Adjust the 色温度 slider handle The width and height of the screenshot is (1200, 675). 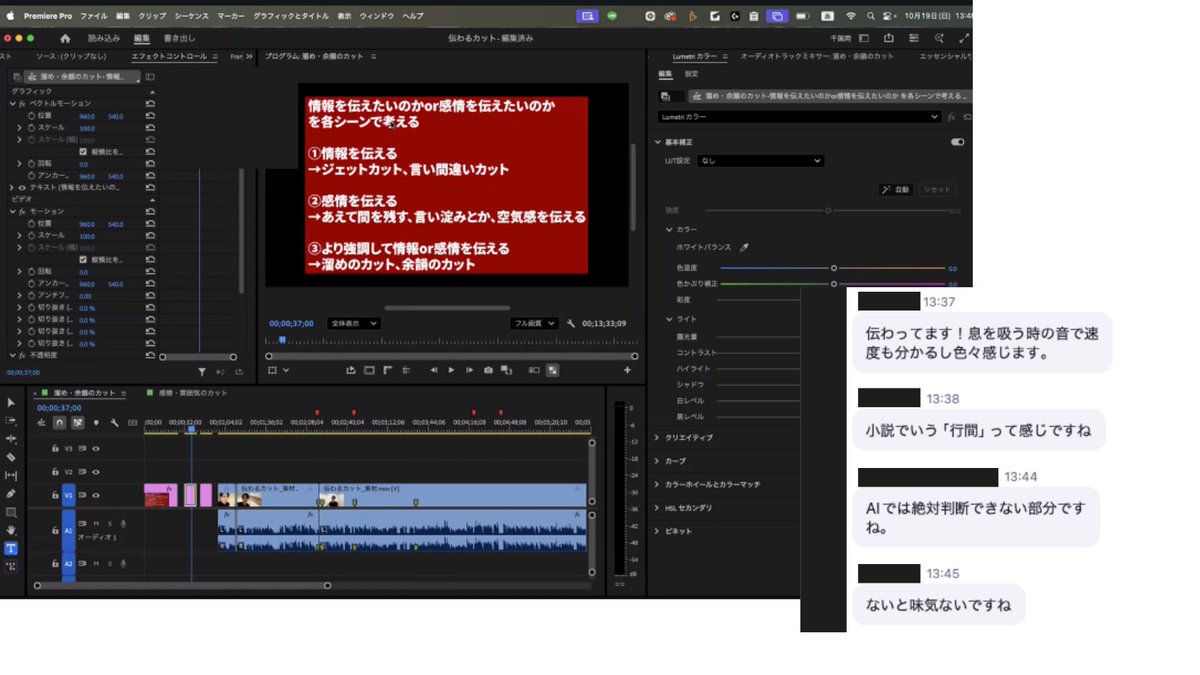833,268
